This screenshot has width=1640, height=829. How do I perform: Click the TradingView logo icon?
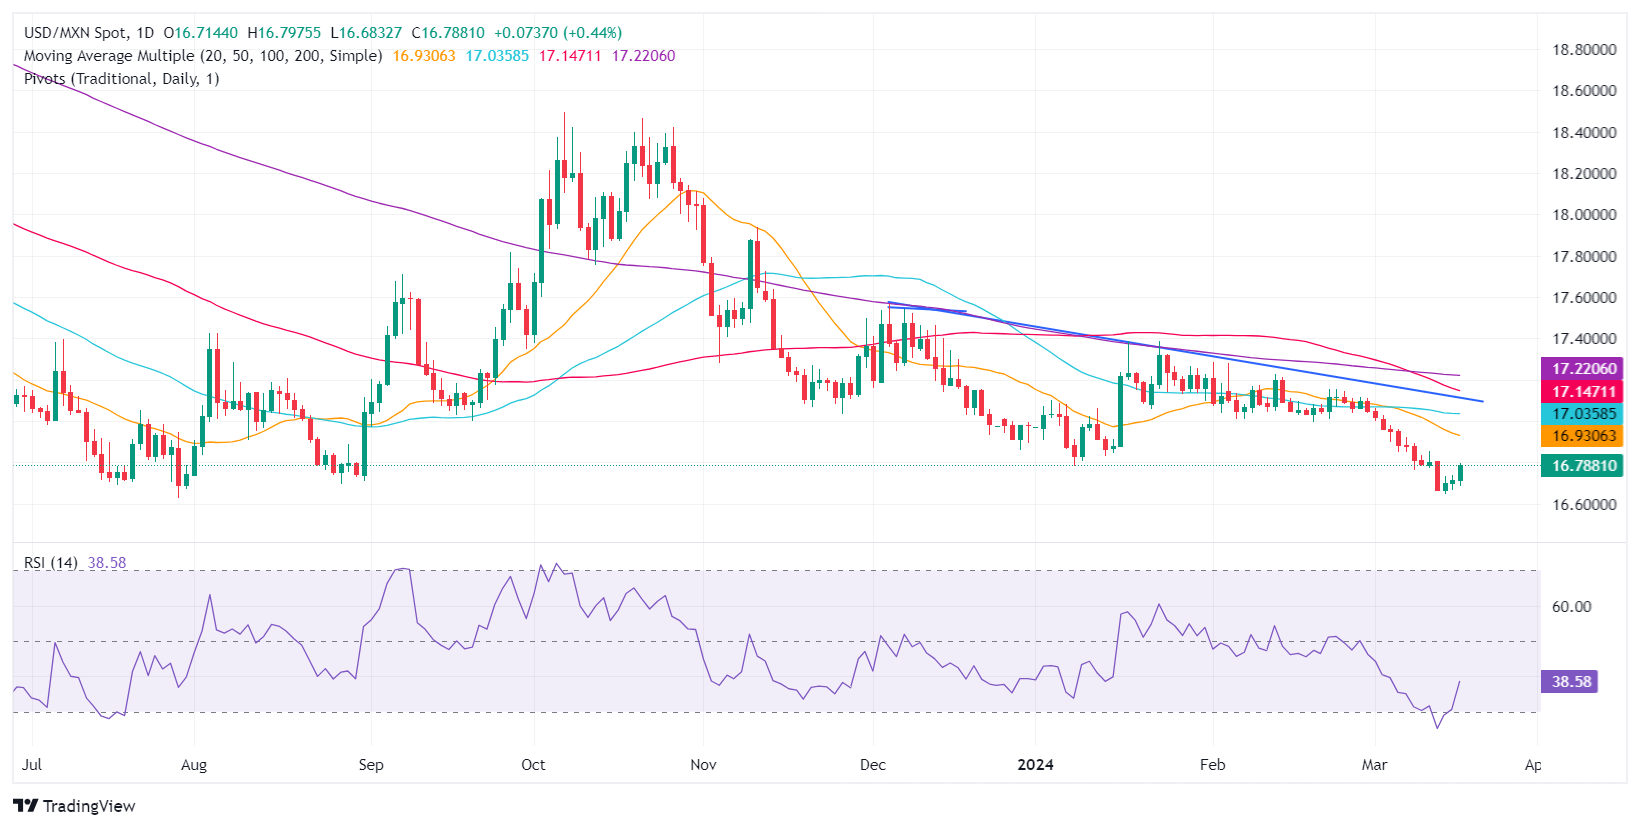(x=25, y=806)
